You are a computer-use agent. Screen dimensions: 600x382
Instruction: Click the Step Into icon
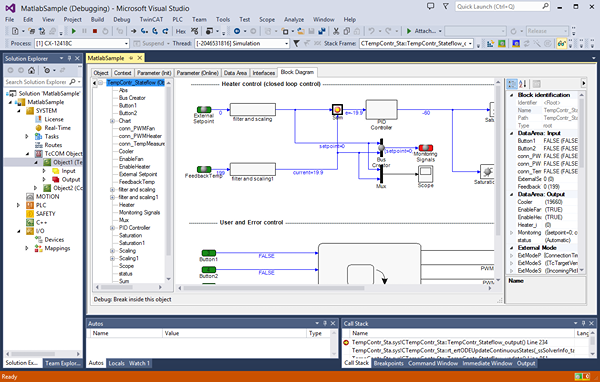coord(144,31)
